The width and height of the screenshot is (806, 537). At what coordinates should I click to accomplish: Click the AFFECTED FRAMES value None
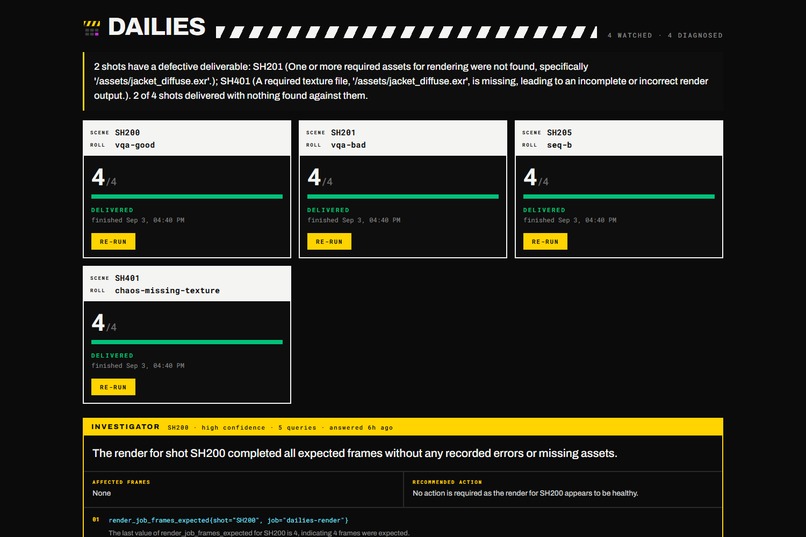101,493
